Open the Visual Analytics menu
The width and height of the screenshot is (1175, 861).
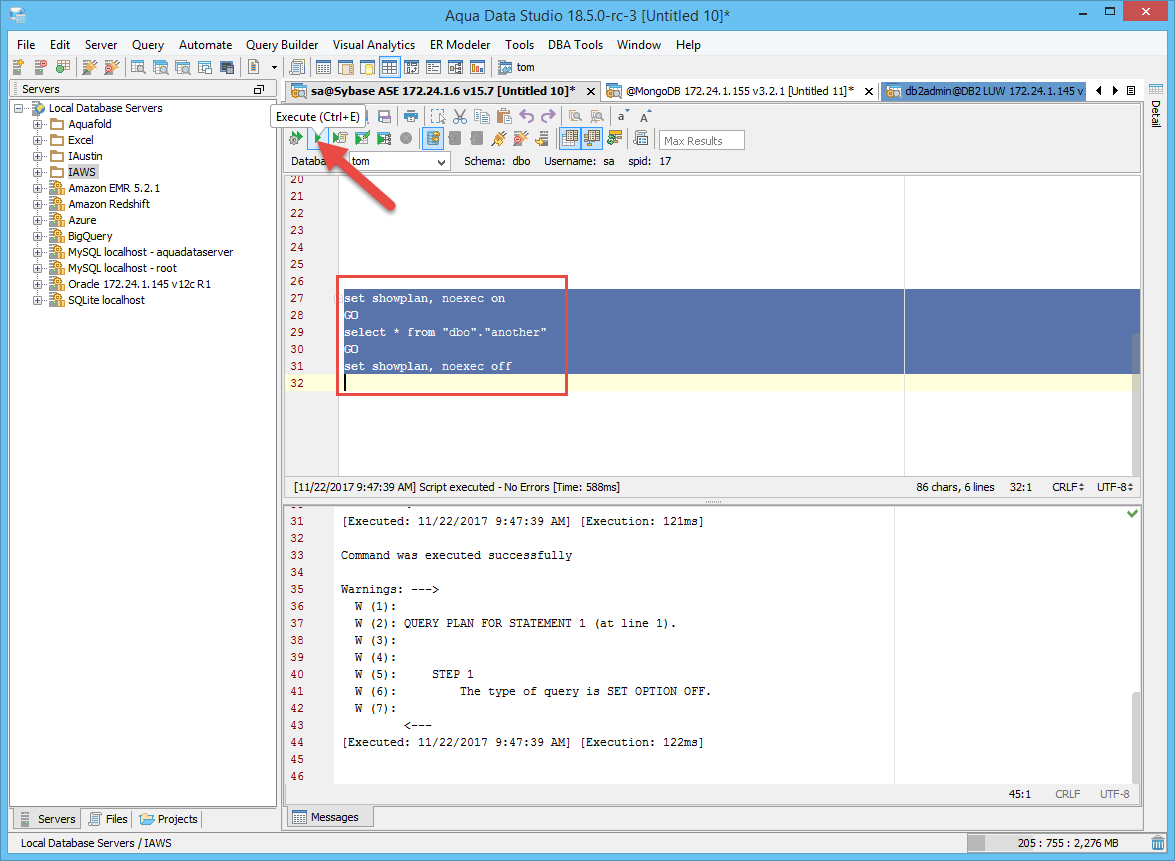(374, 45)
